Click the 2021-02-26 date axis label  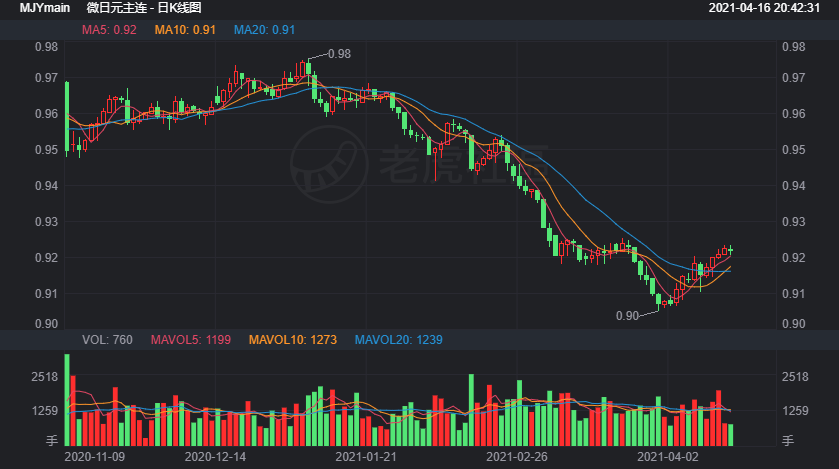point(517,457)
